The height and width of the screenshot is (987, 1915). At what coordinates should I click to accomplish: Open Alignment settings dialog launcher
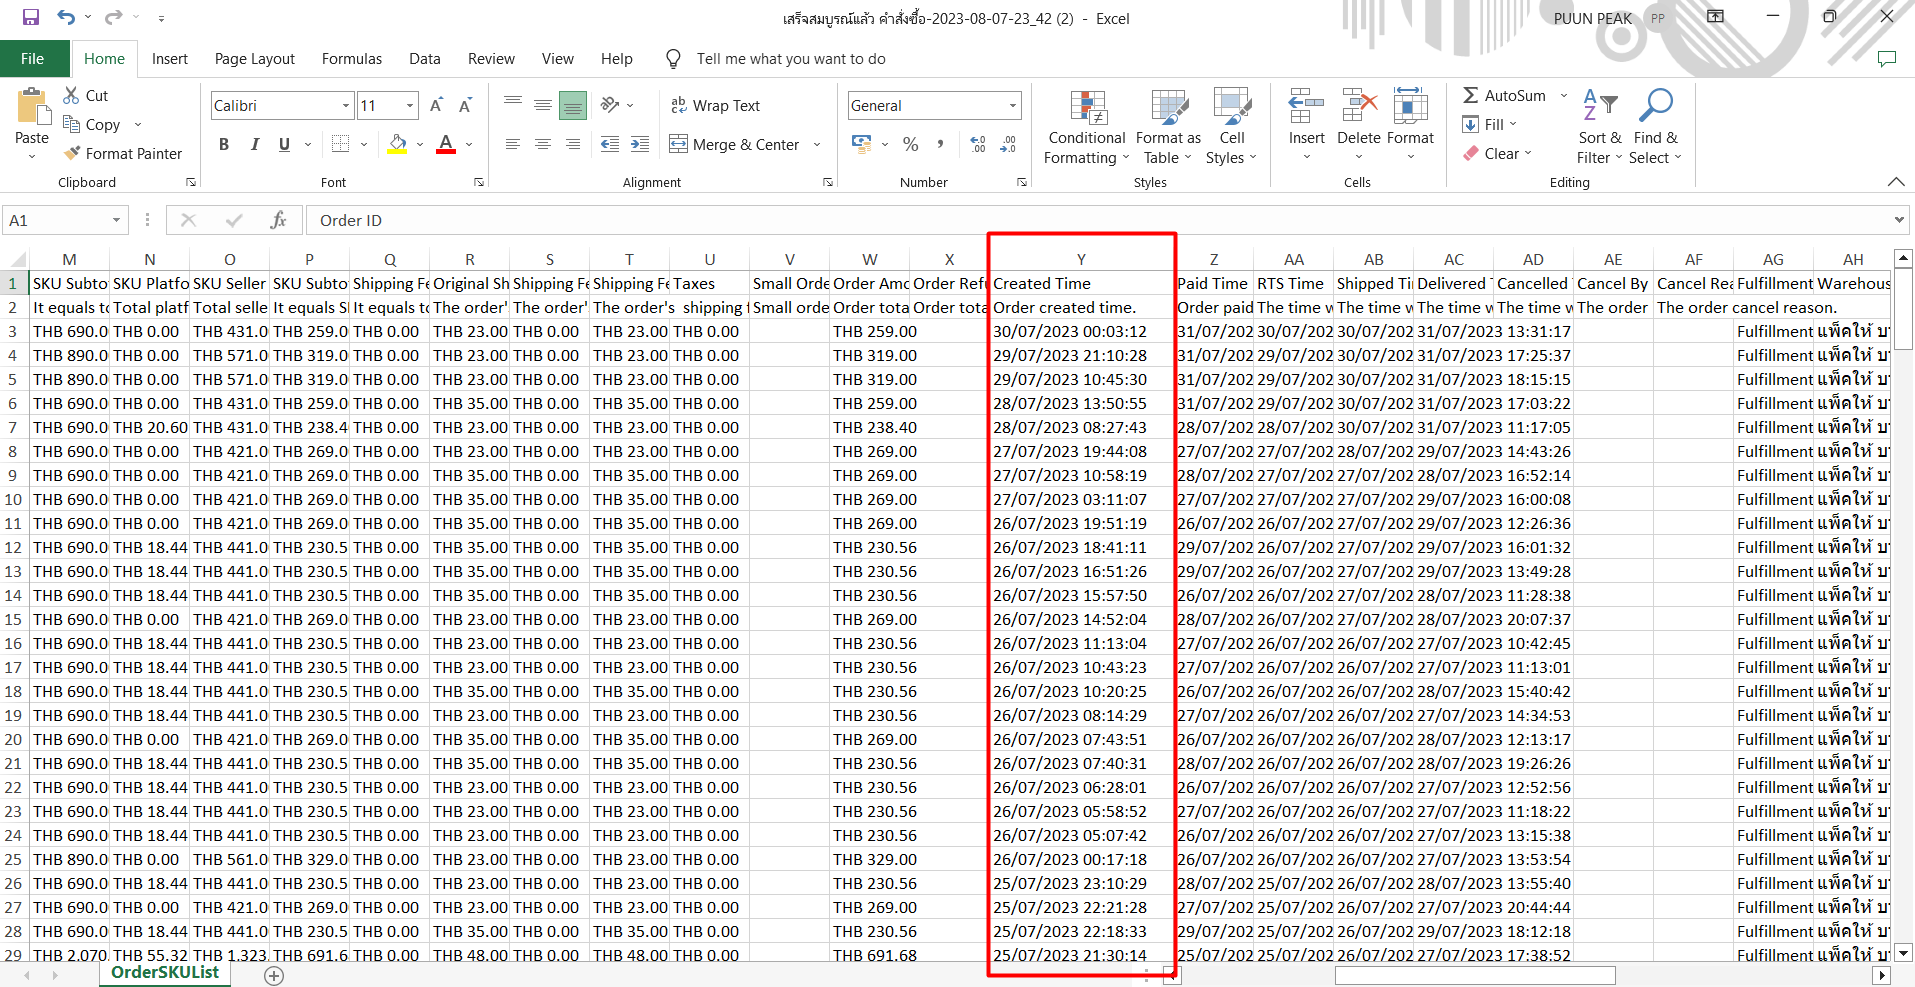tap(827, 182)
